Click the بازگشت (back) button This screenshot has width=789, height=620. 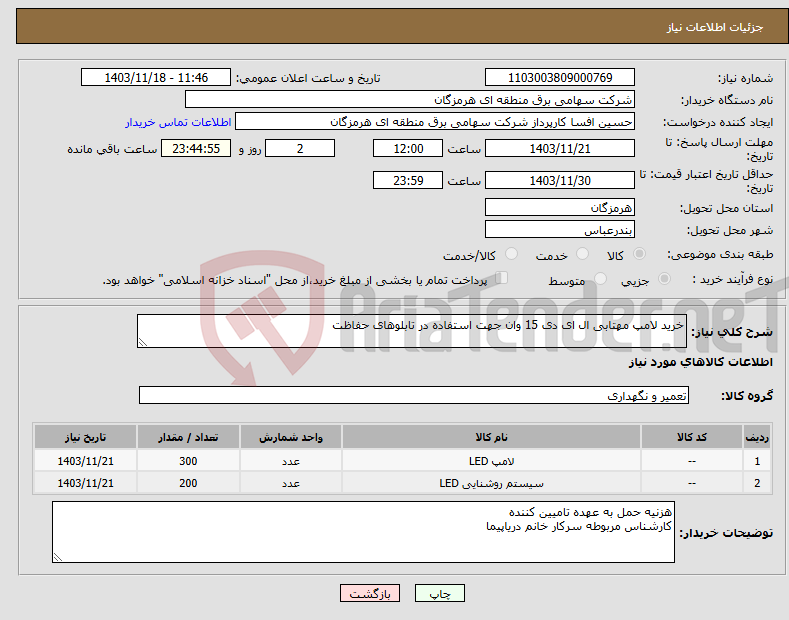[x=370, y=593]
